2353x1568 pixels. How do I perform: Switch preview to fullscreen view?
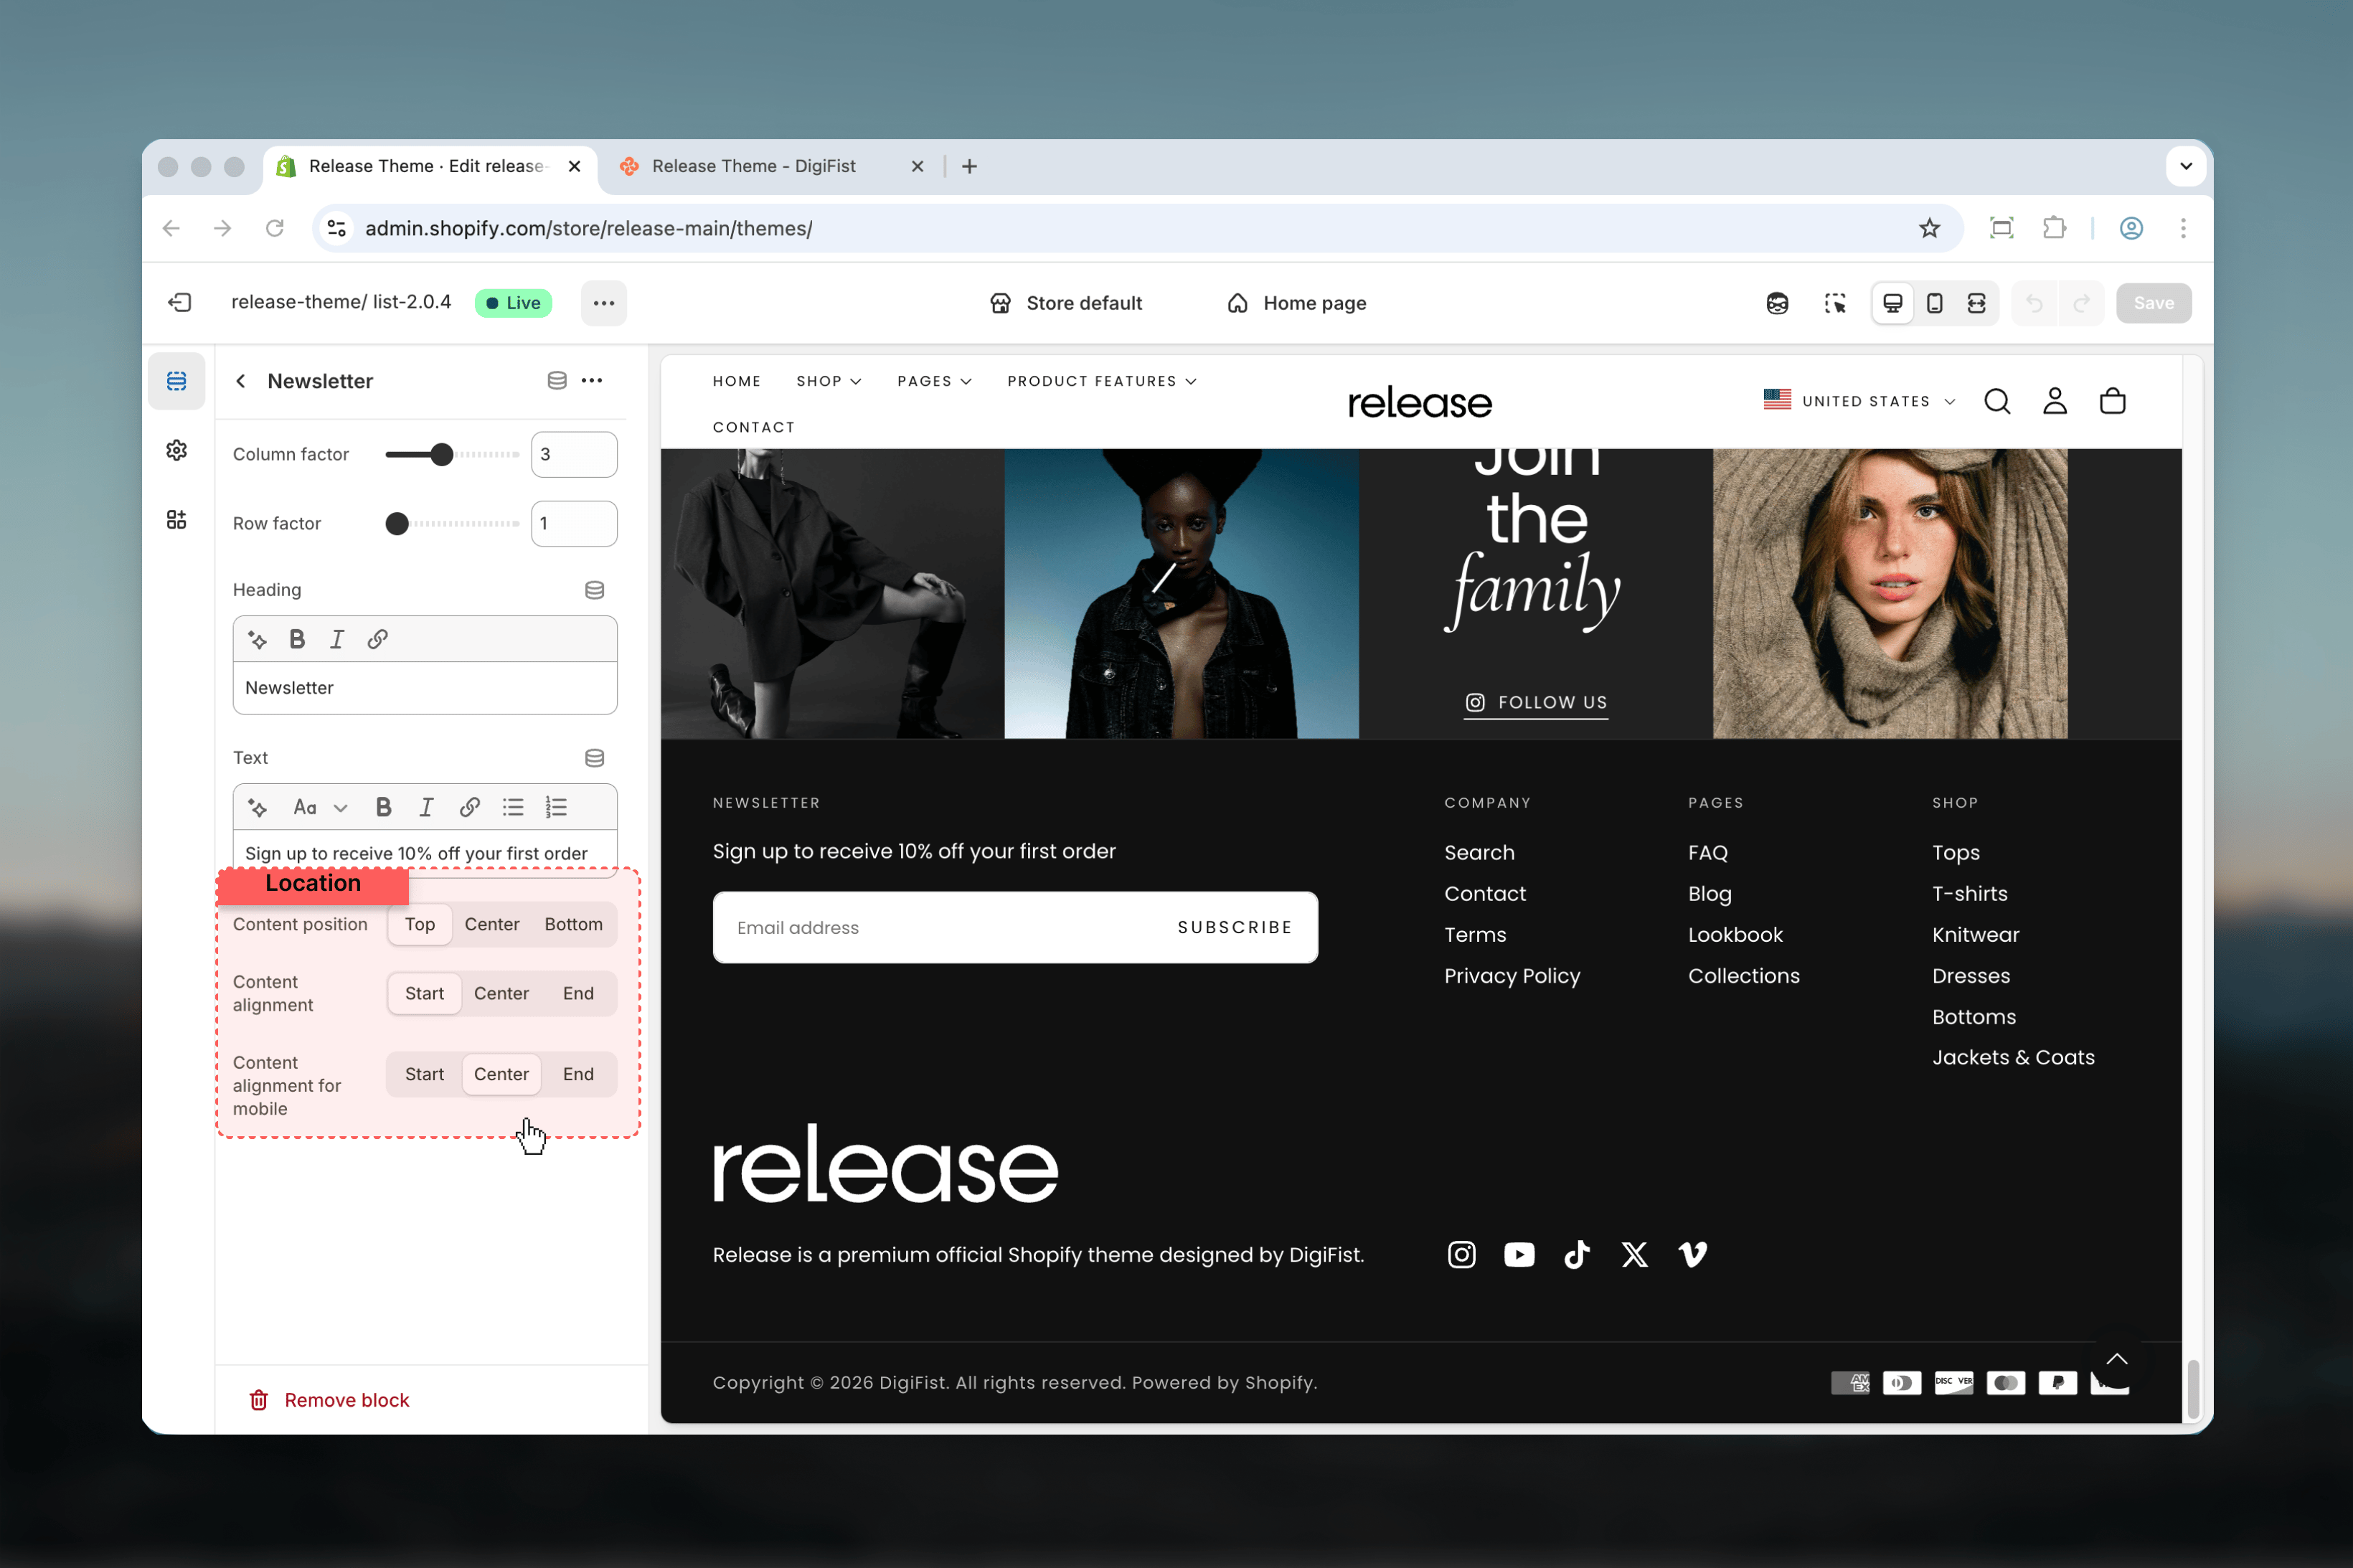pos(1977,303)
